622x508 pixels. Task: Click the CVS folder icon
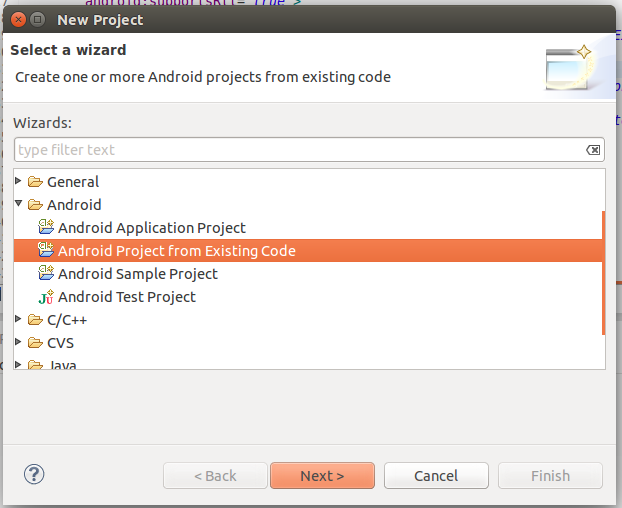[x=35, y=343]
